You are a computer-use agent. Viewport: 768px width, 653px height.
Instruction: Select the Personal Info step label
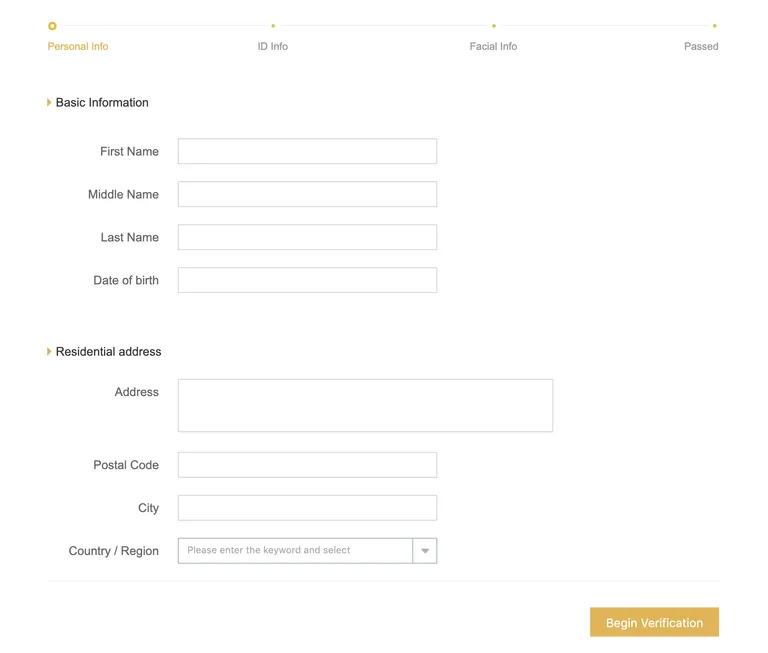click(78, 47)
